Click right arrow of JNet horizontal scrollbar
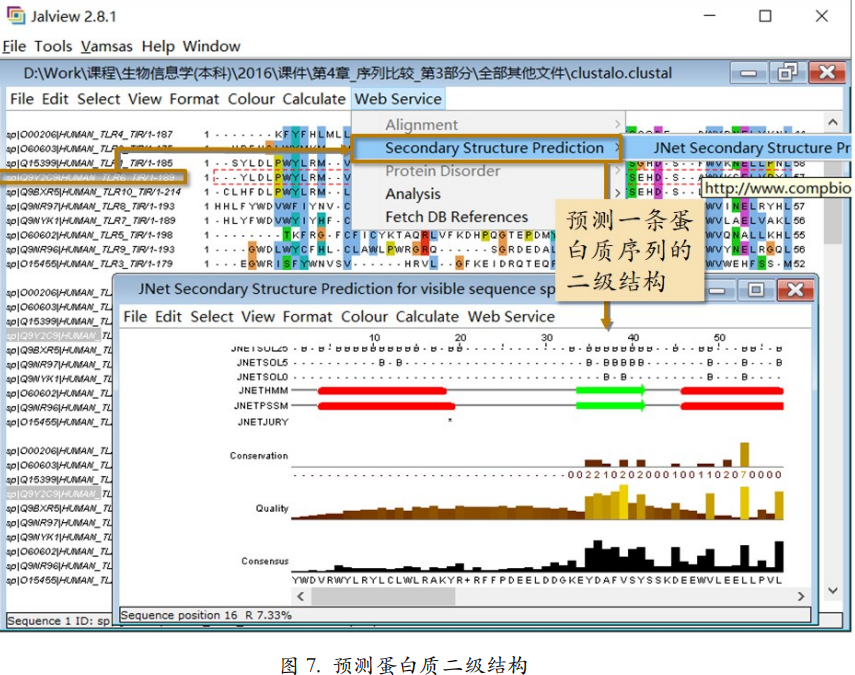The width and height of the screenshot is (855, 675). 800,596
